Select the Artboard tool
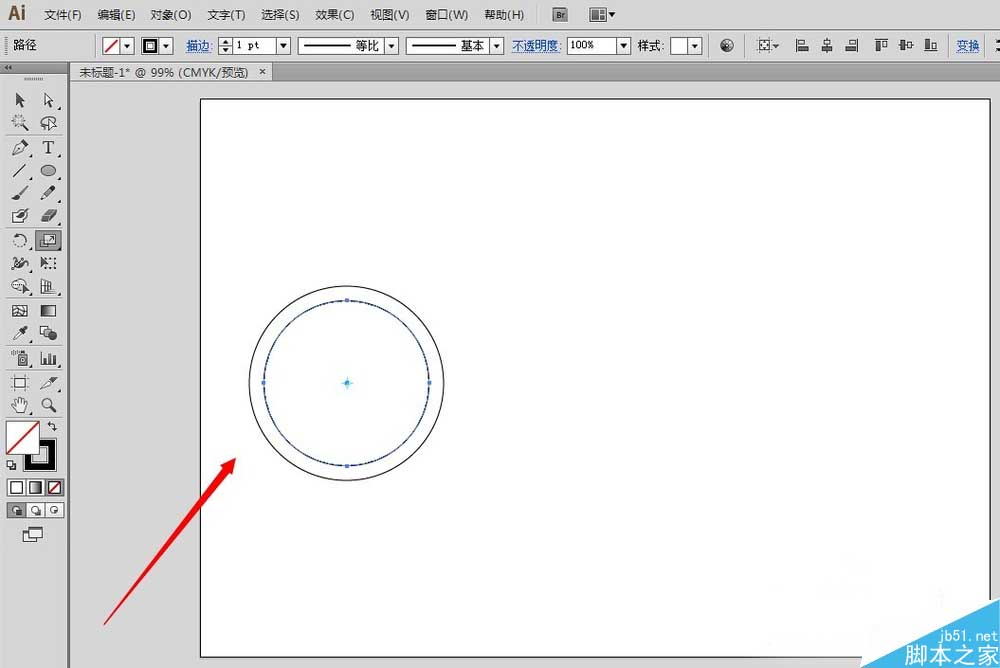This screenshot has height=668, width=1000. pos(20,383)
